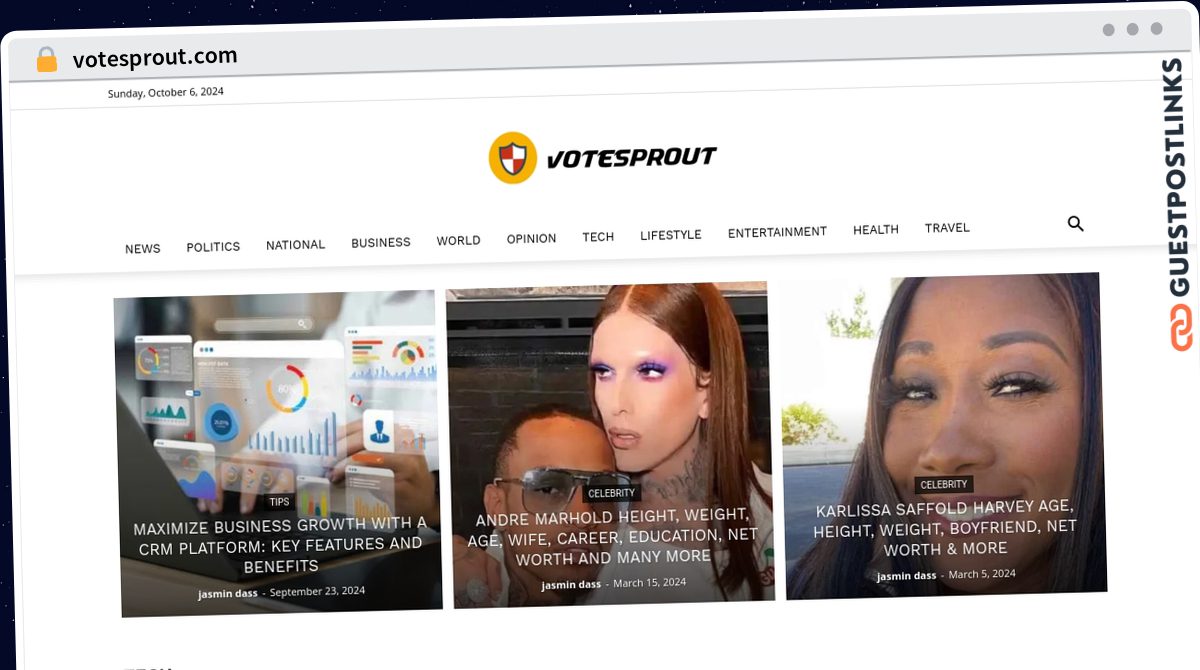This screenshot has width=1200, height=670.
Task: Open the LIFESTYLE menu
Action: [x=671, y=235]
